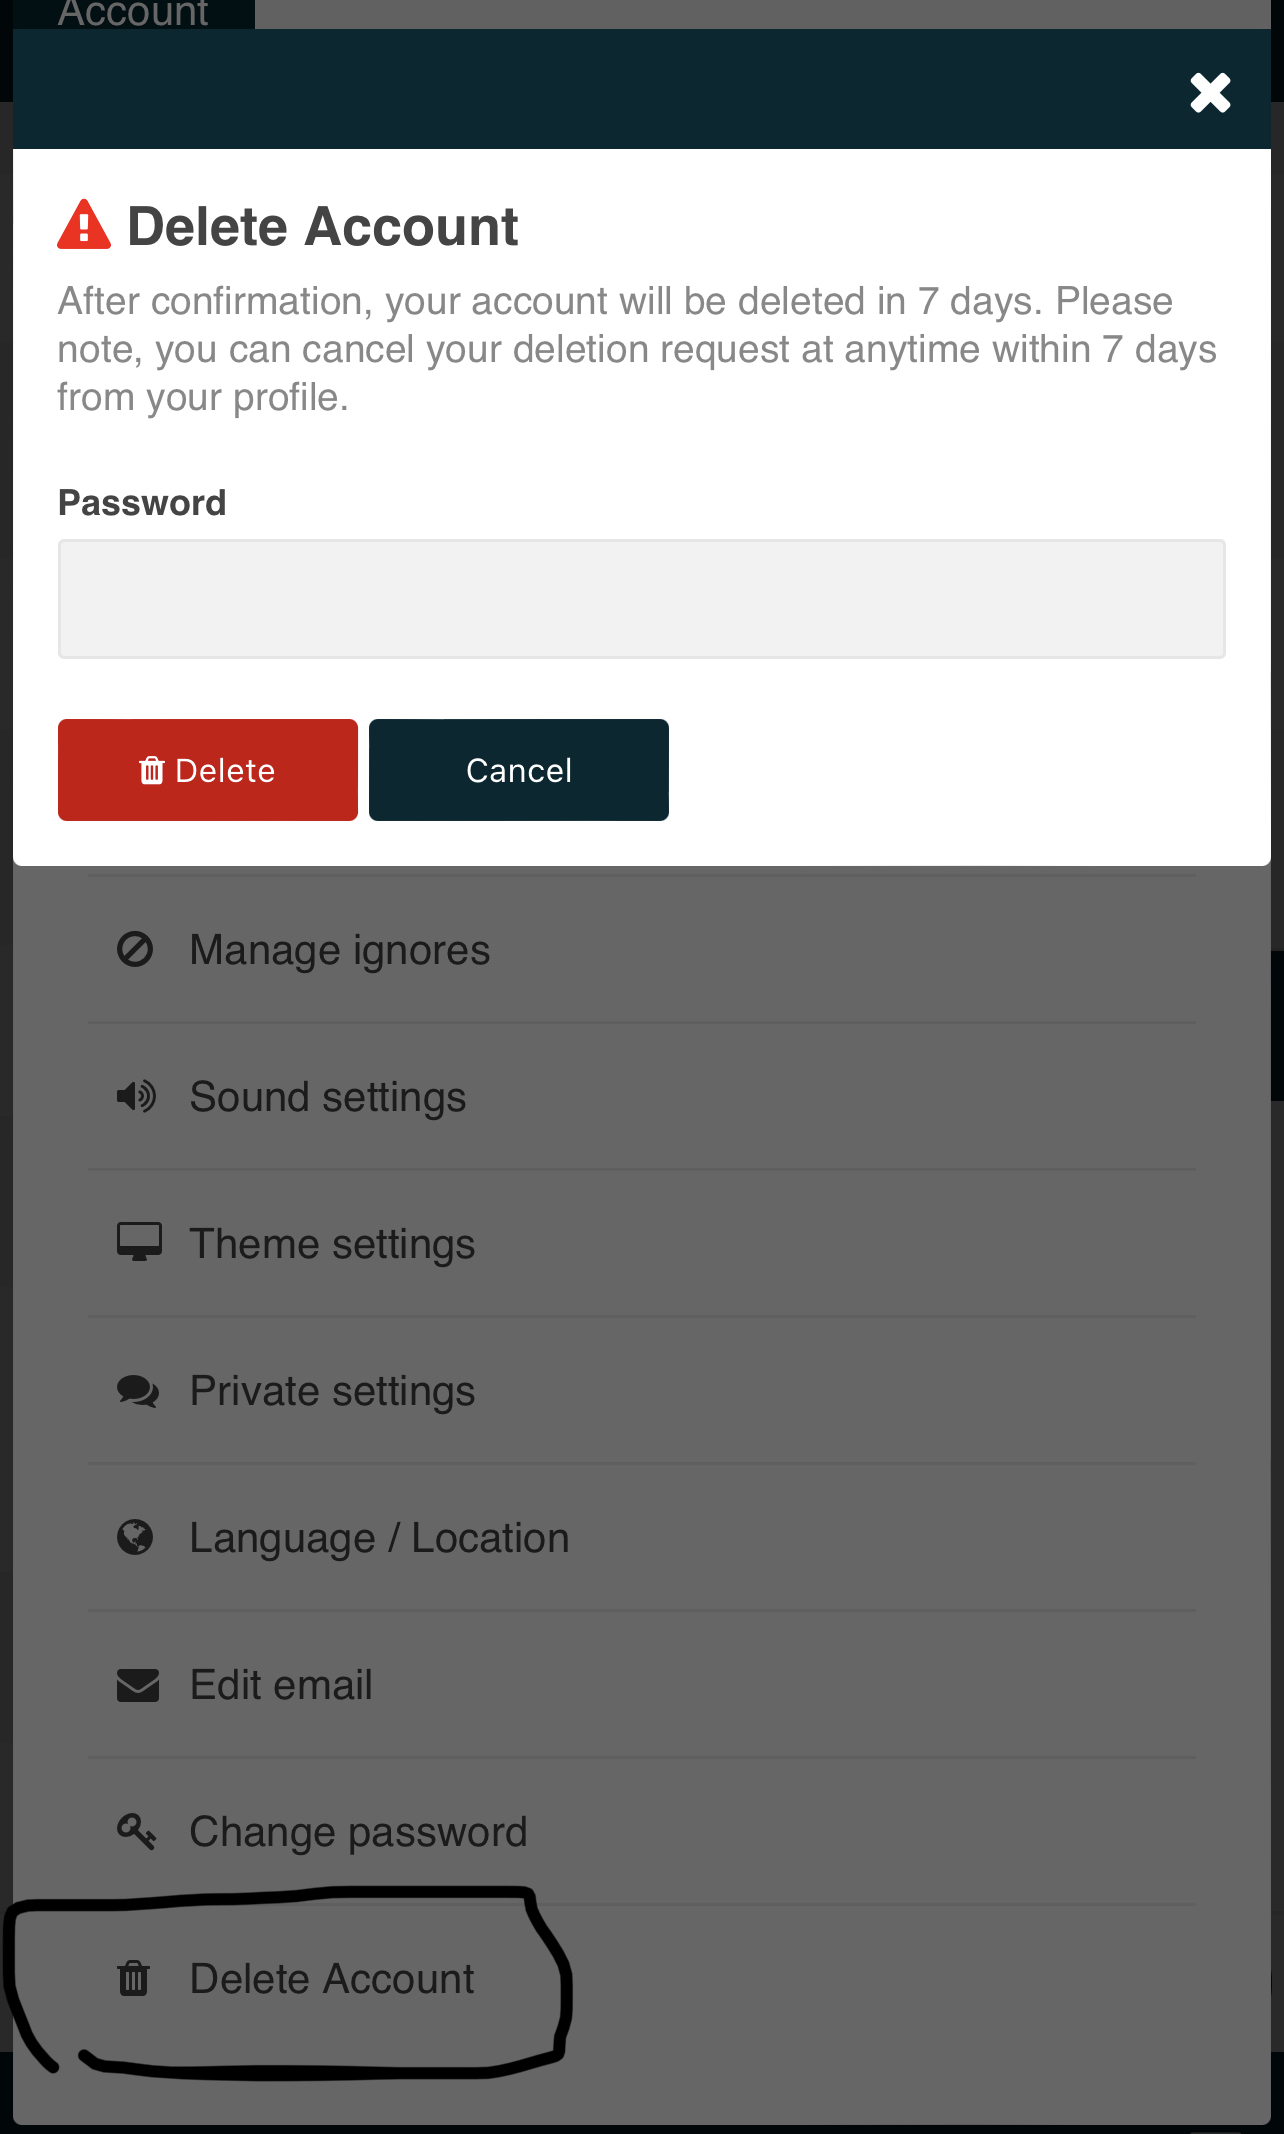Screen dimensions: 1284x2134
Task: Open Private settings
Action: click(x=332, y=1391)
